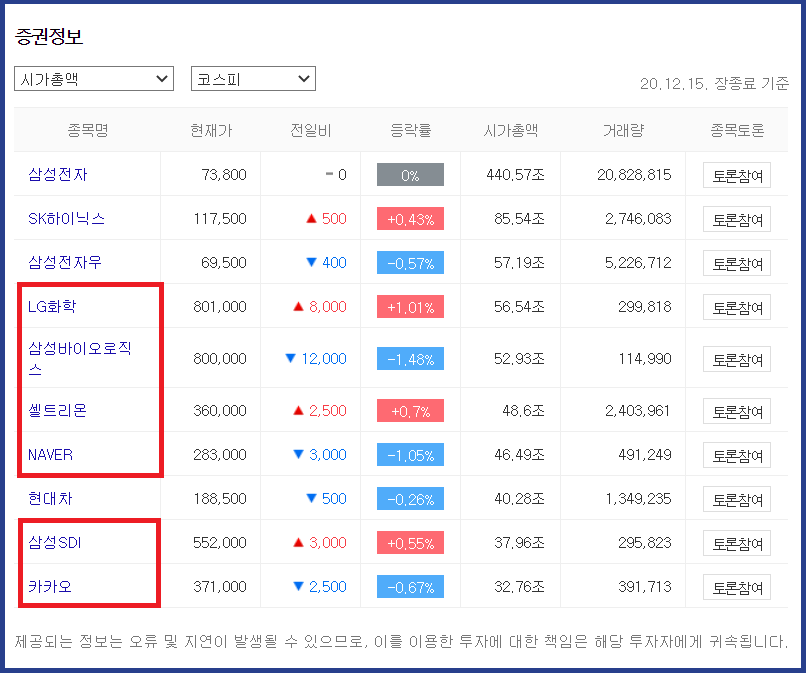
Task: Open the NAVER stock link
Action: pyautogui.click(x=50, y=454)
